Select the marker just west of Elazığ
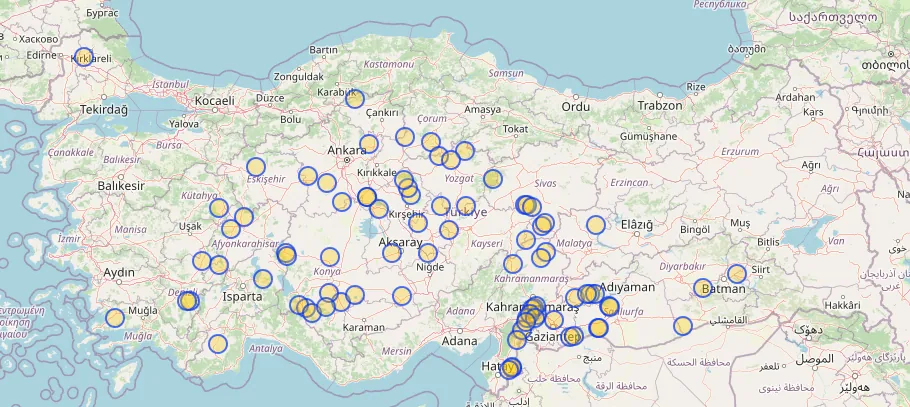The height and width of the screenshot is (407, 910). point(596,225)
